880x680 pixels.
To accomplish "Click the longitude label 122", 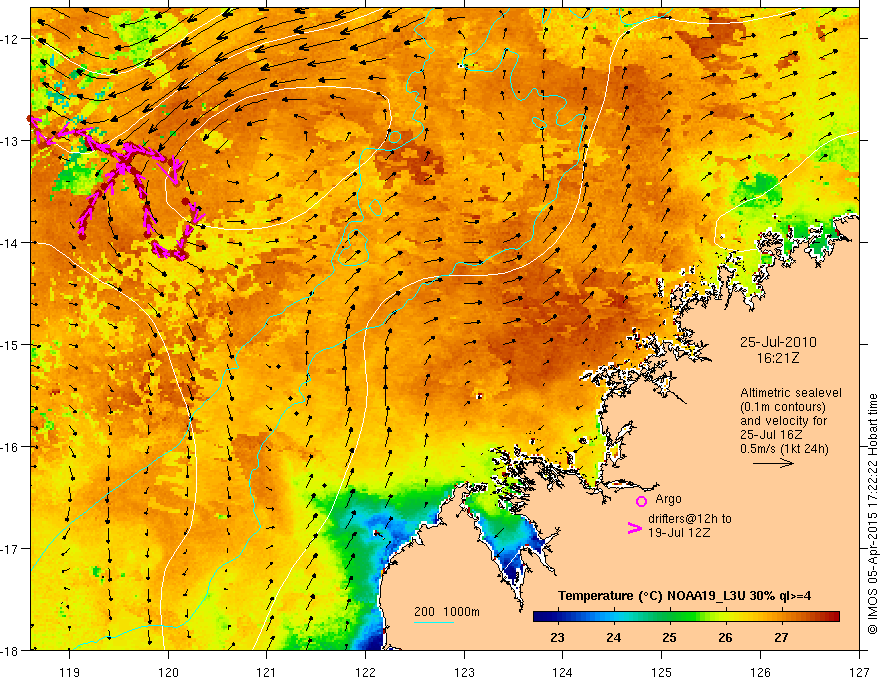I will pyautogui.click(x=365, y=672).
